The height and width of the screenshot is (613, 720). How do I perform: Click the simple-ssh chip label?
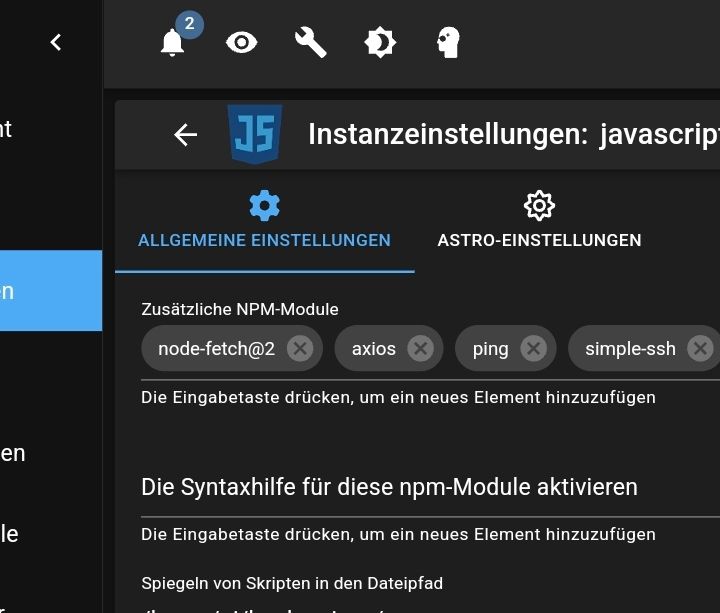(630, 349)
